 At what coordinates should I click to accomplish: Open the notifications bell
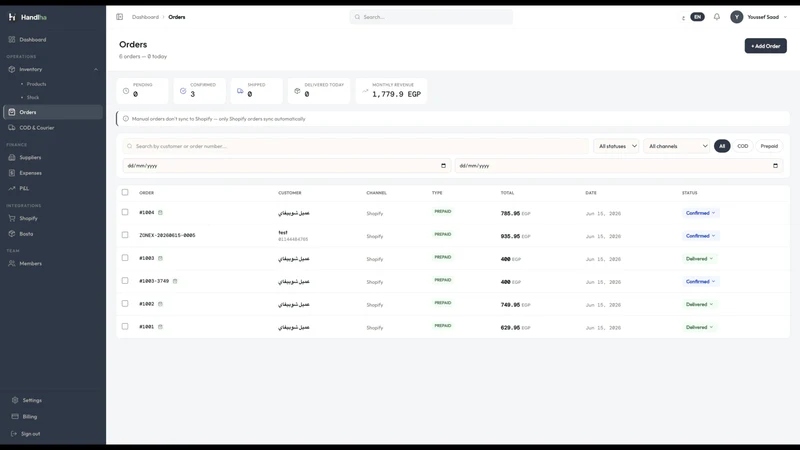pyautogui.click(x=717, y=17)
